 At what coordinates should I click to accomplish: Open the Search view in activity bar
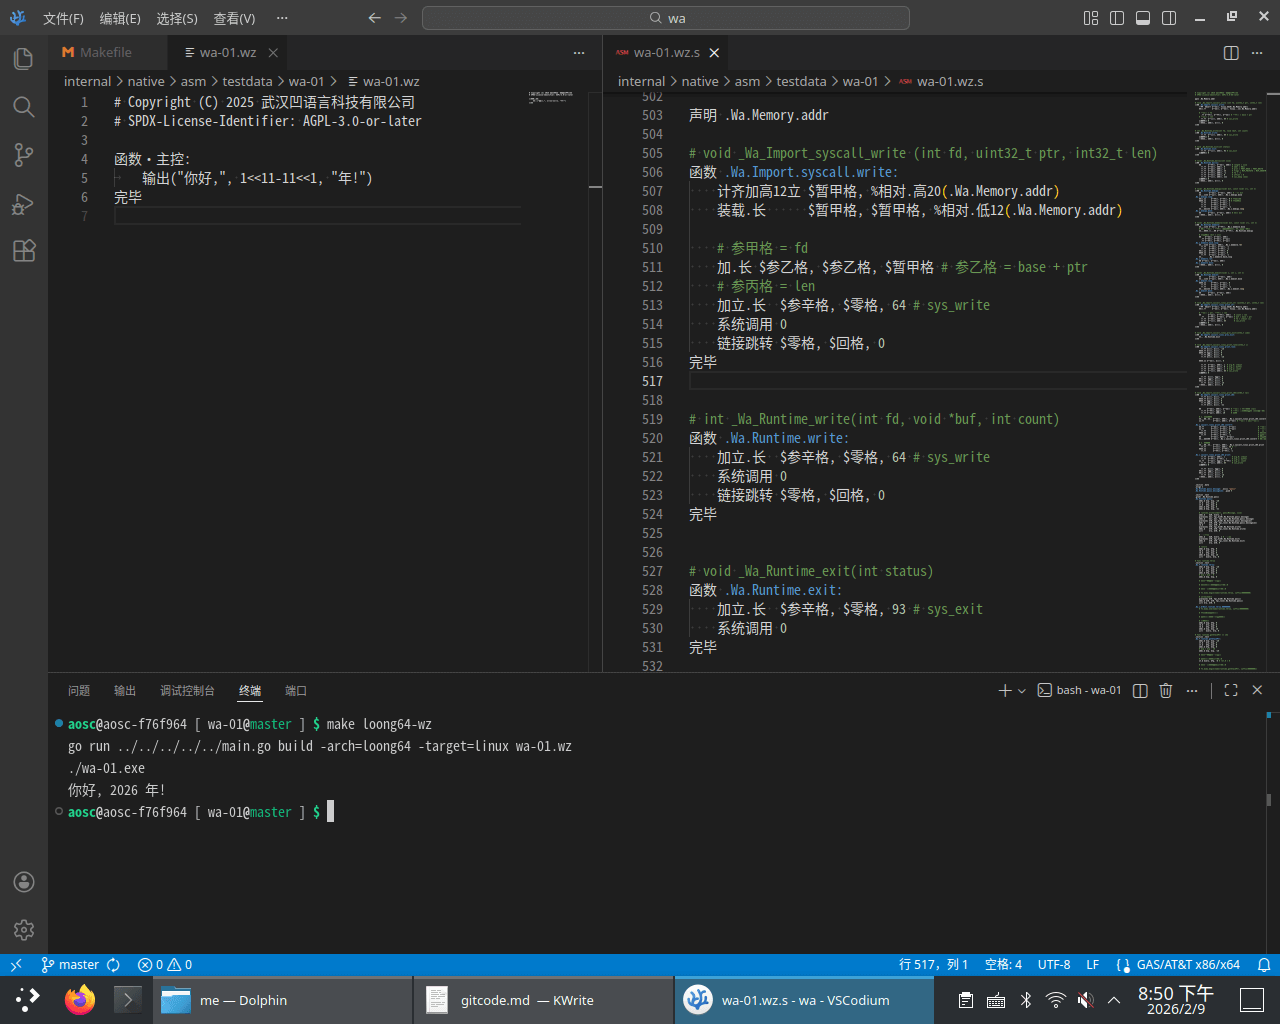(24, 107)
